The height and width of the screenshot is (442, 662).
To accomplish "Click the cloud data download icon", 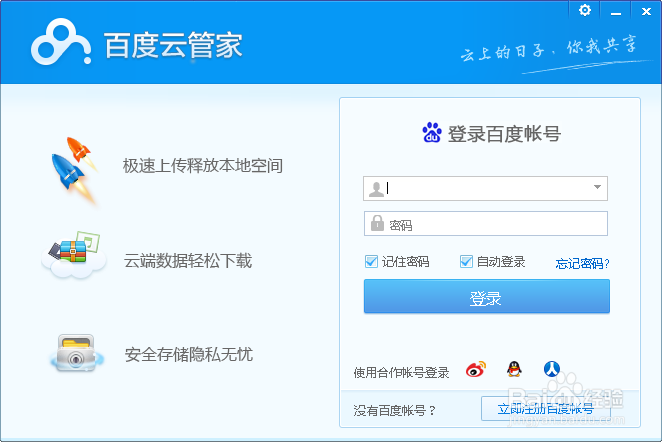I will point(74,255).
